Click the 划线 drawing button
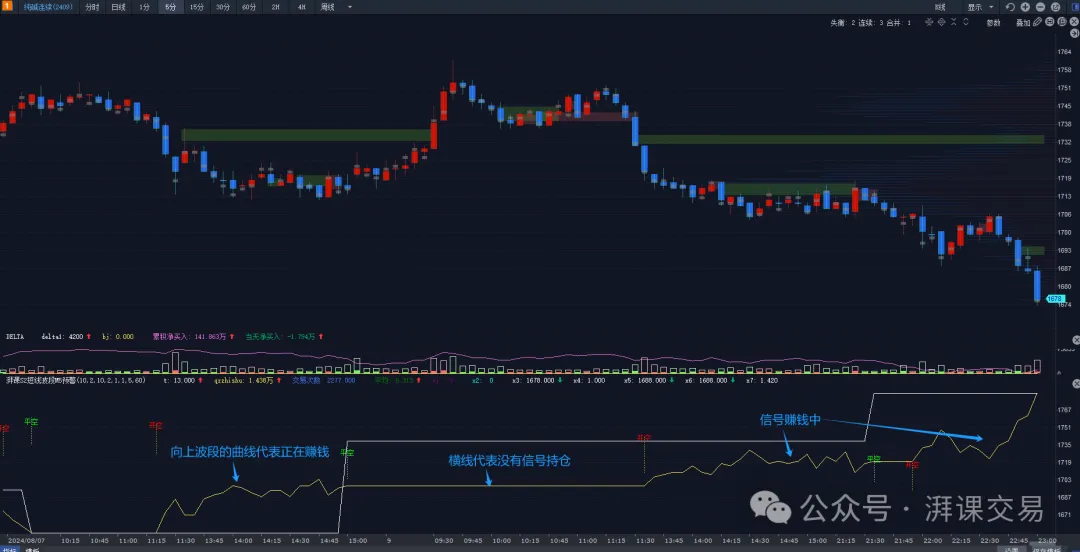The height and width of the screenshot is (552, 1080). (940, 7)
